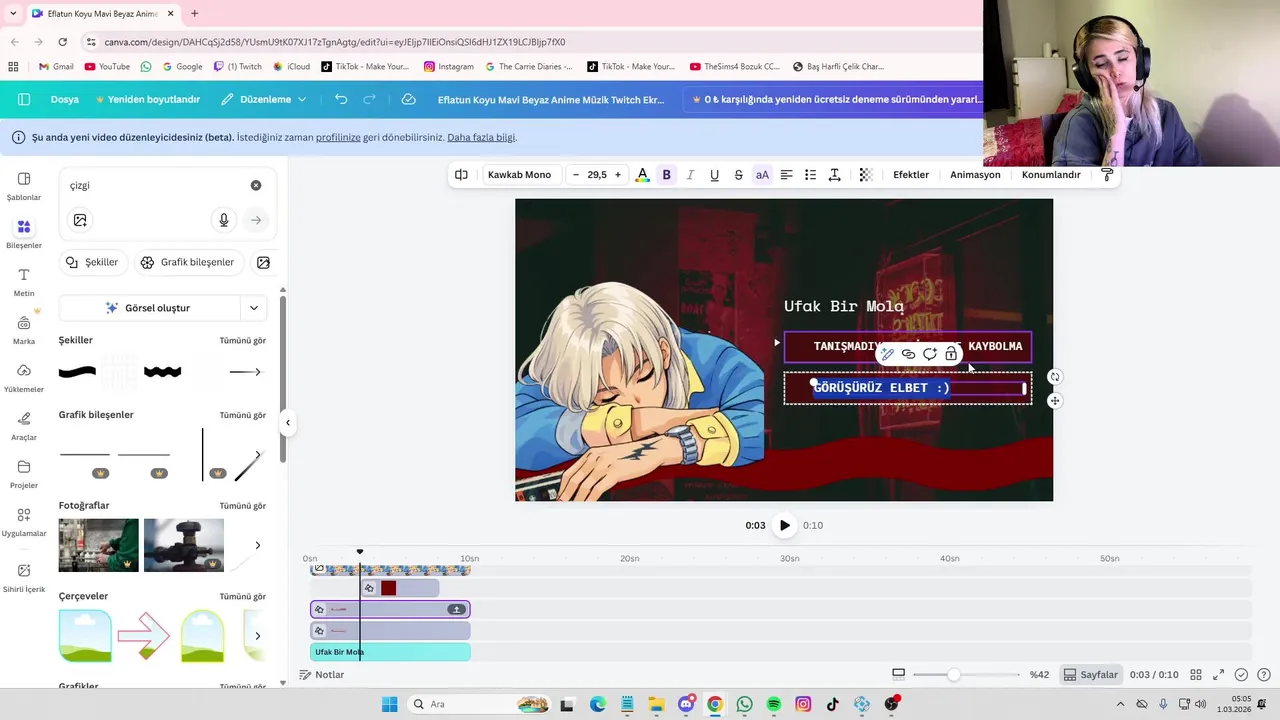Open Spotify from the taskbar

point(774,704)
